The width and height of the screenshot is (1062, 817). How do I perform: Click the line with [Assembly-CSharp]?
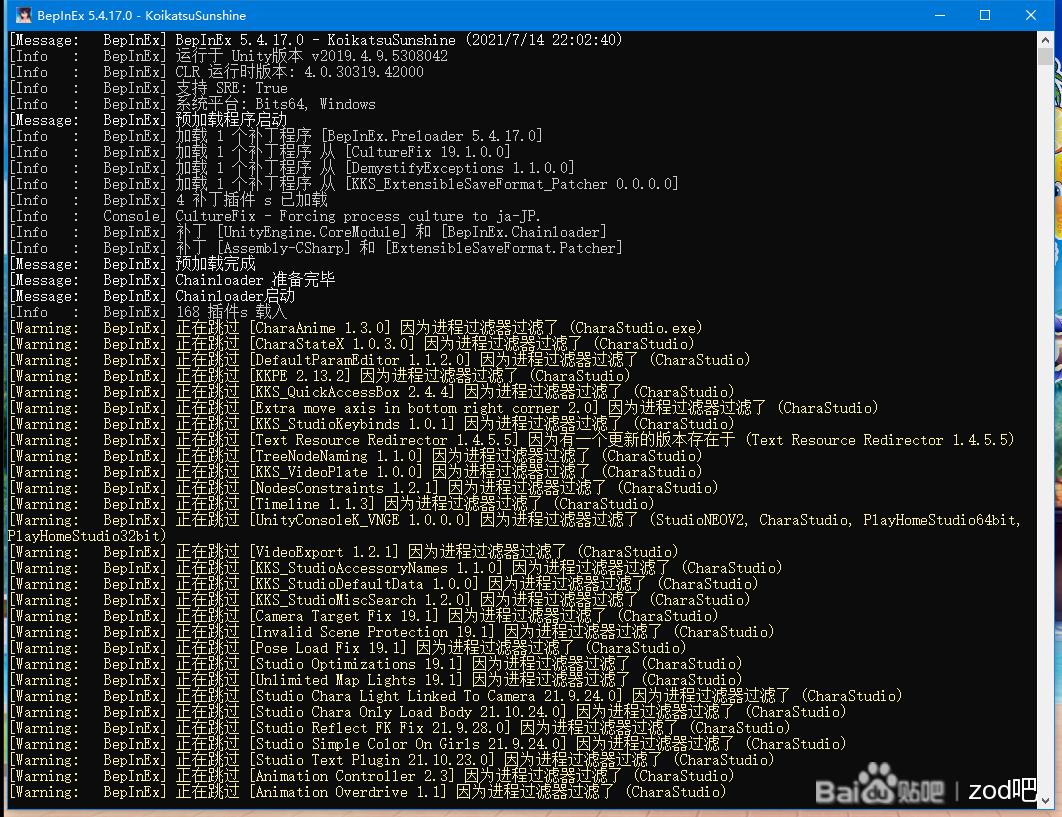[316, 248]
